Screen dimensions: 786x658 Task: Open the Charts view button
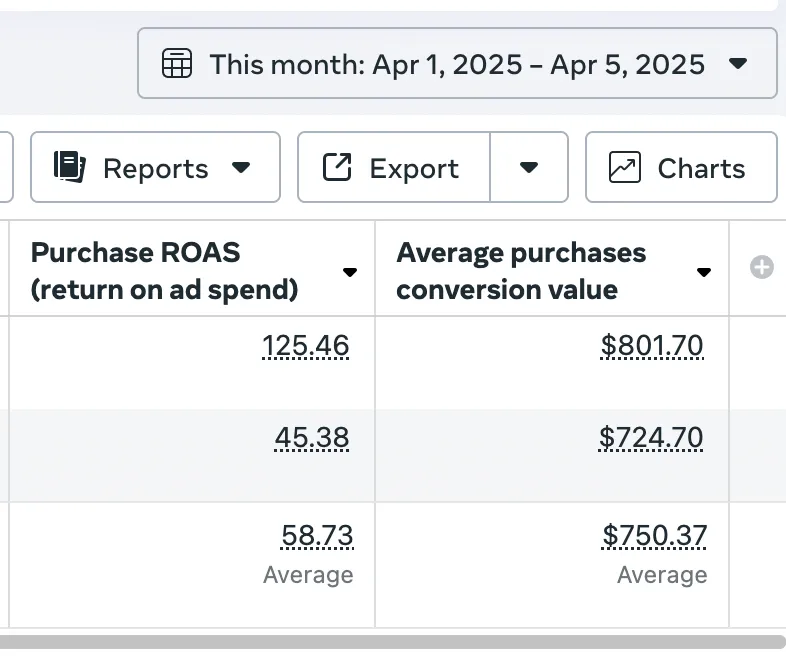(681, 167)
